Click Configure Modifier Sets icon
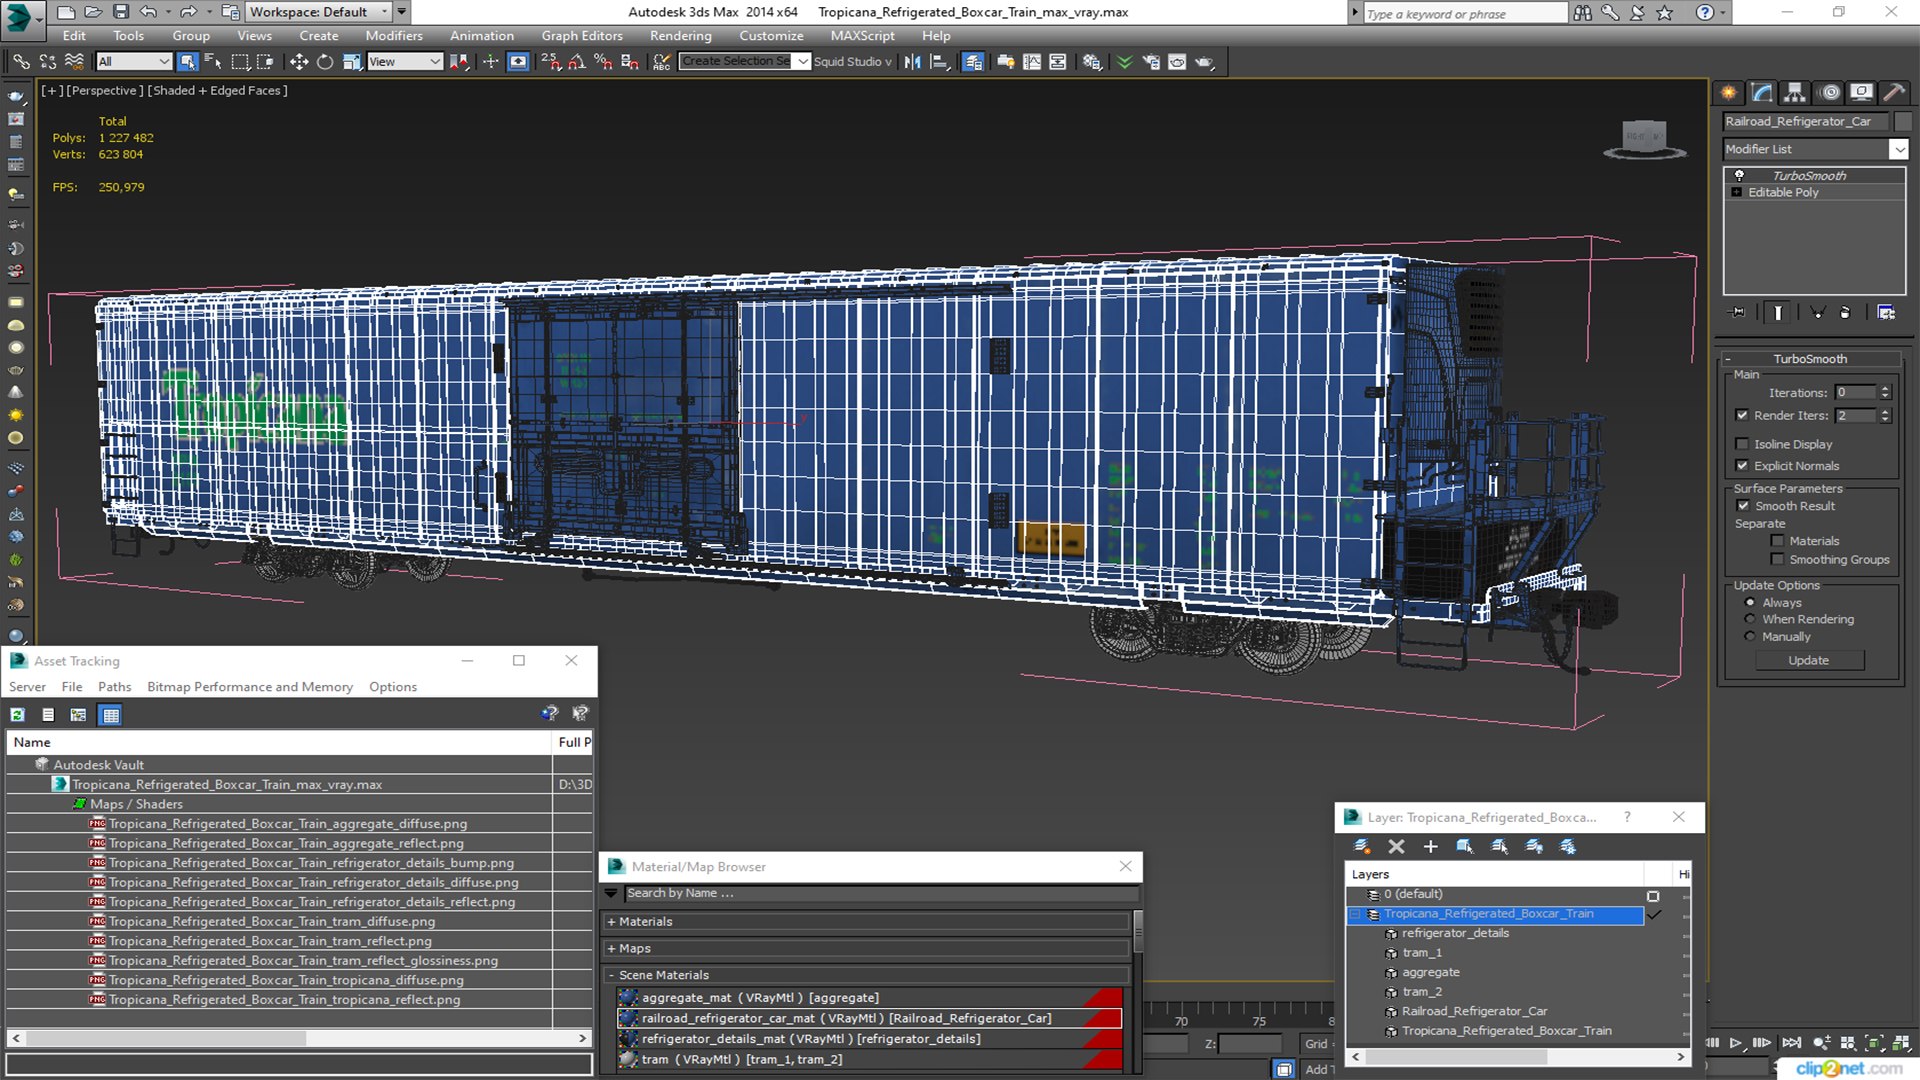This screenshot has width=1920, height=1080. click(x=1886, y=313)
